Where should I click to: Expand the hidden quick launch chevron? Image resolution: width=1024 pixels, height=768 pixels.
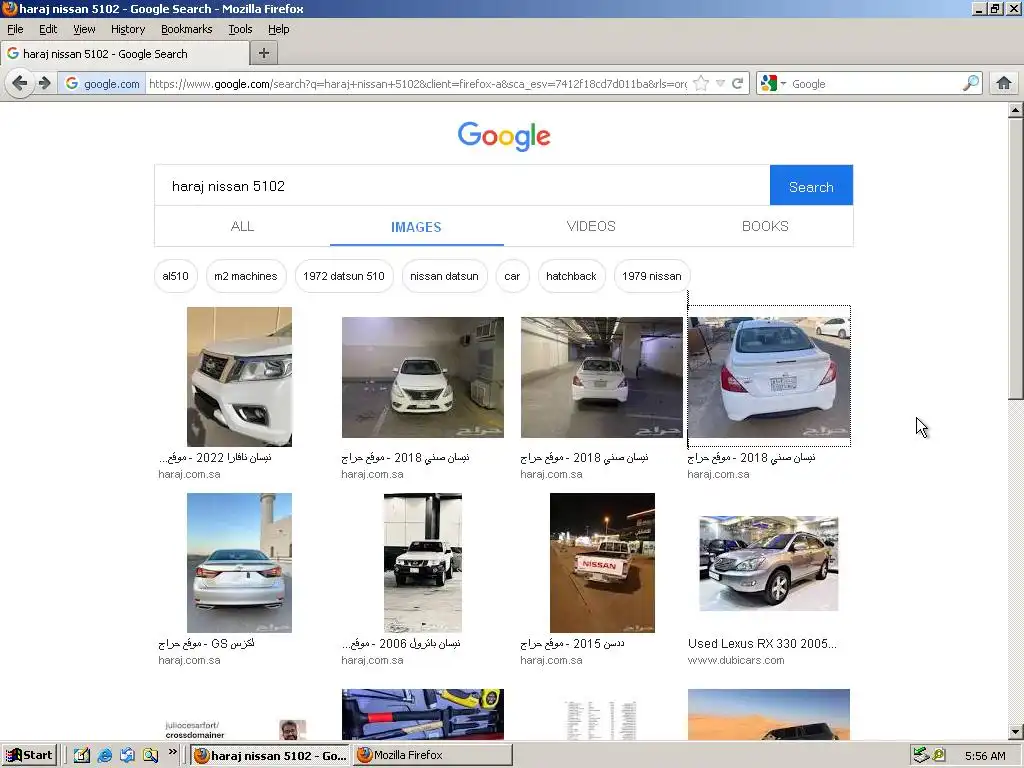coord(172,752)
